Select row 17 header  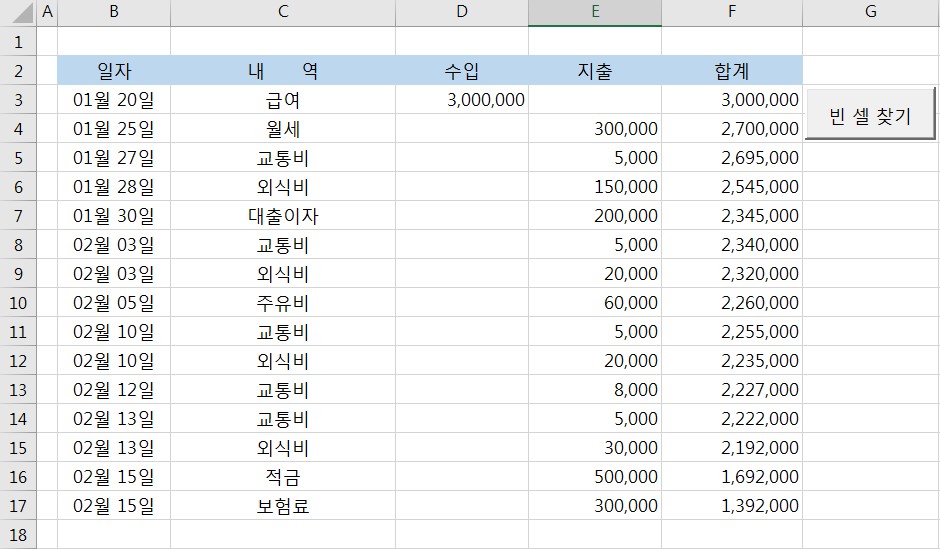coord(18,506)
